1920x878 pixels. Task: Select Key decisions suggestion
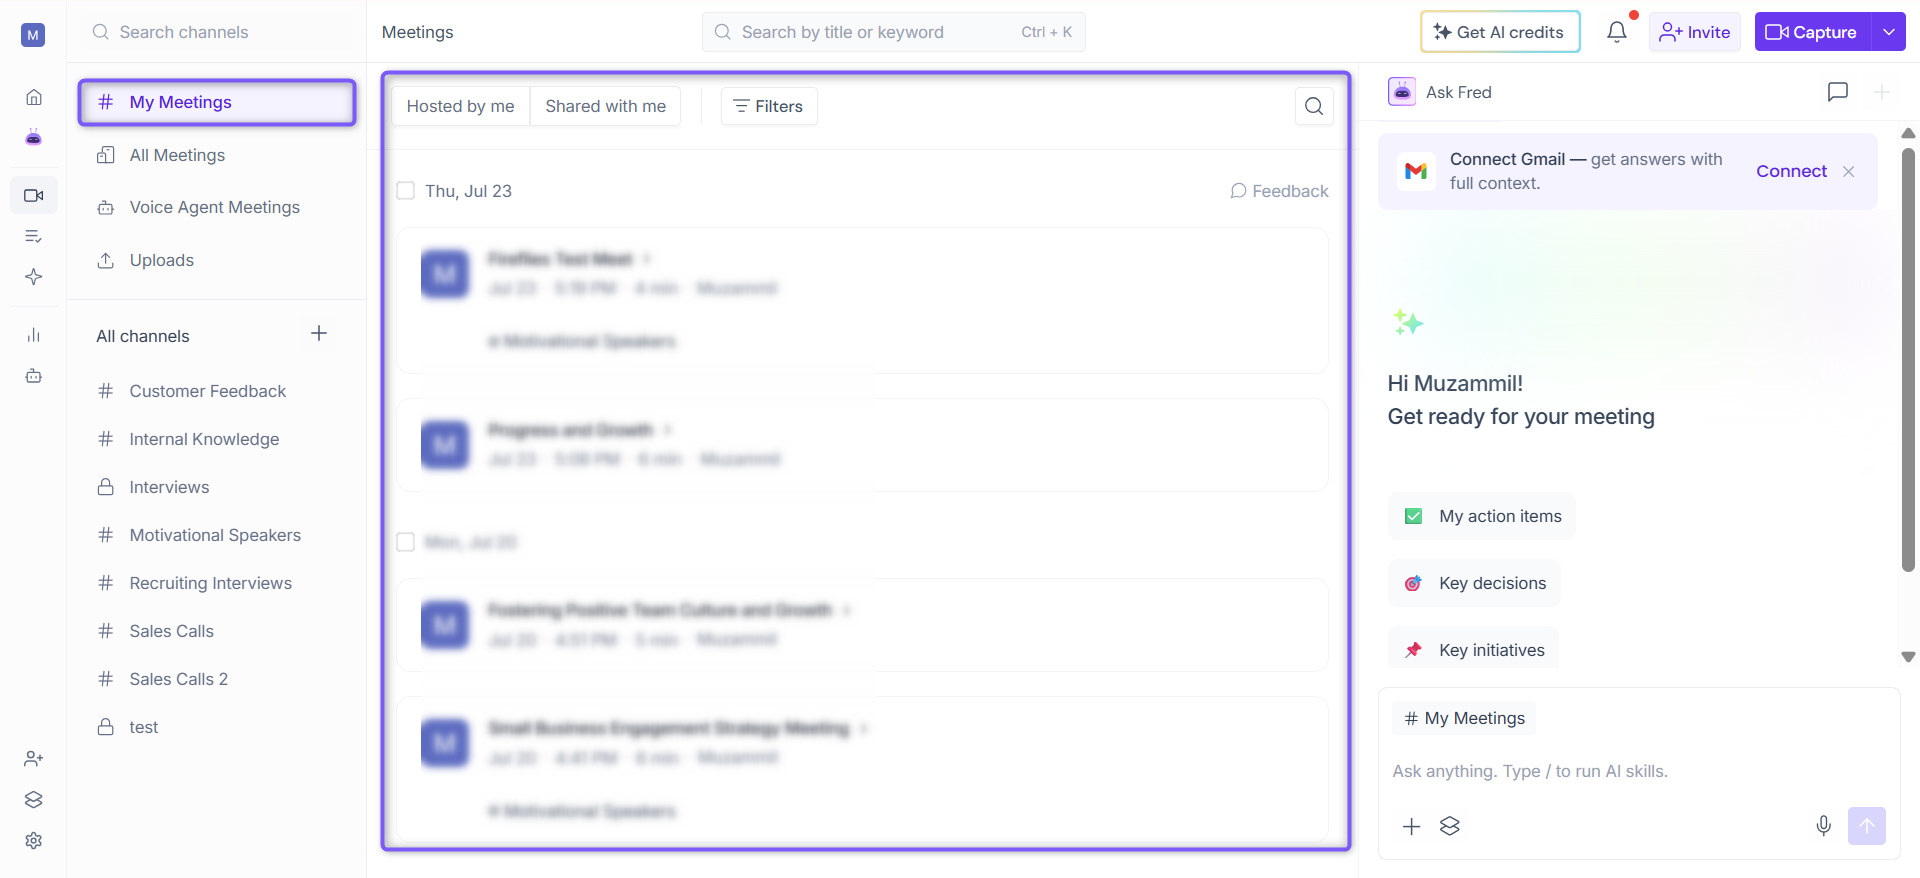click(x=1474, y=583)
